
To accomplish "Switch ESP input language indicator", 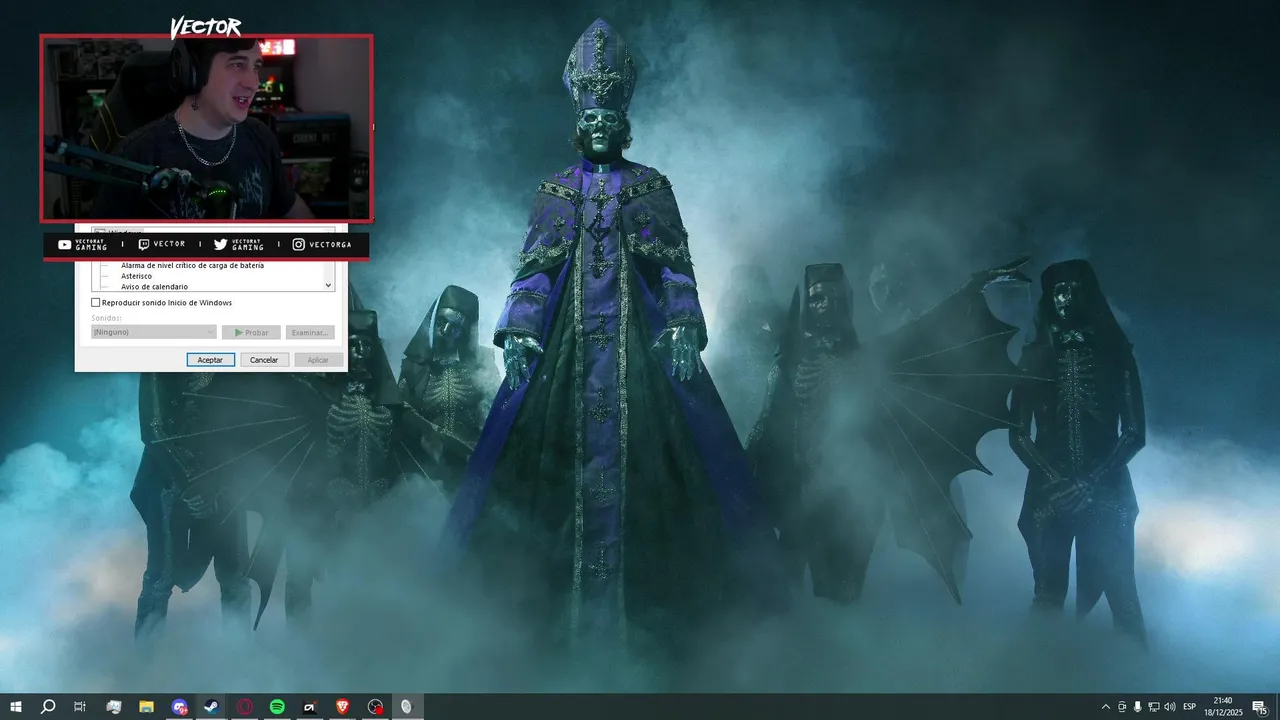I will [x=1190, y=707].
